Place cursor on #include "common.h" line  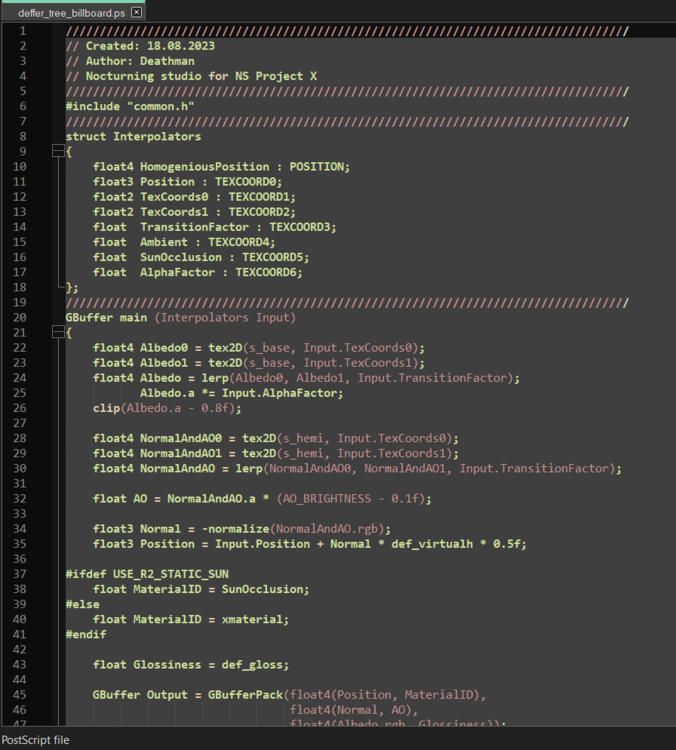click(x=130, y=106)
